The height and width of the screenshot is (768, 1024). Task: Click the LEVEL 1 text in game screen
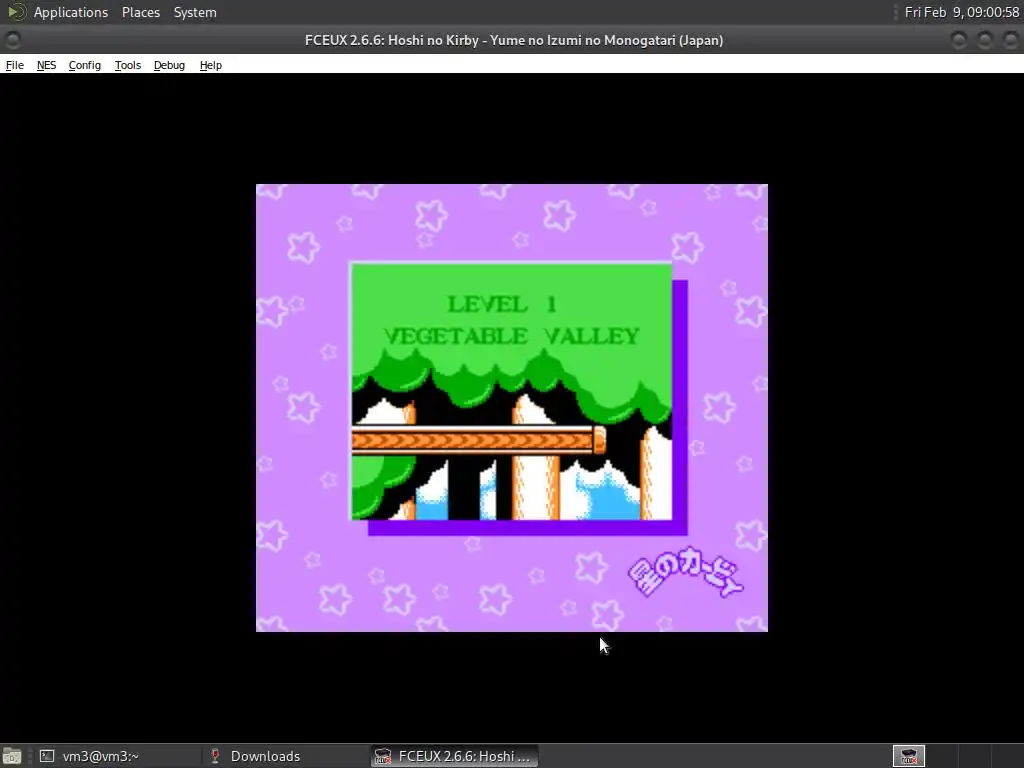pos(502,304)
